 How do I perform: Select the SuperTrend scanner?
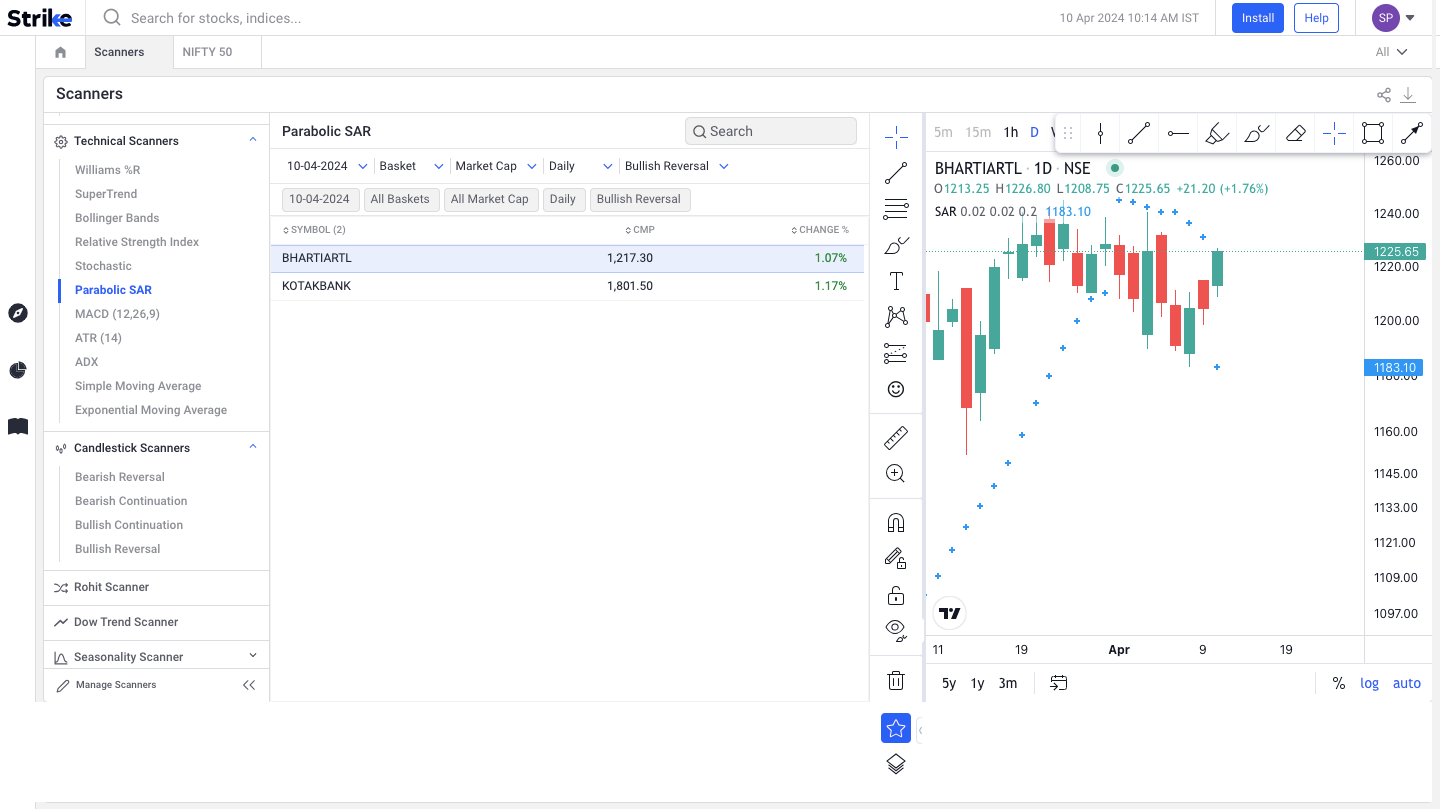click(106, 194)
